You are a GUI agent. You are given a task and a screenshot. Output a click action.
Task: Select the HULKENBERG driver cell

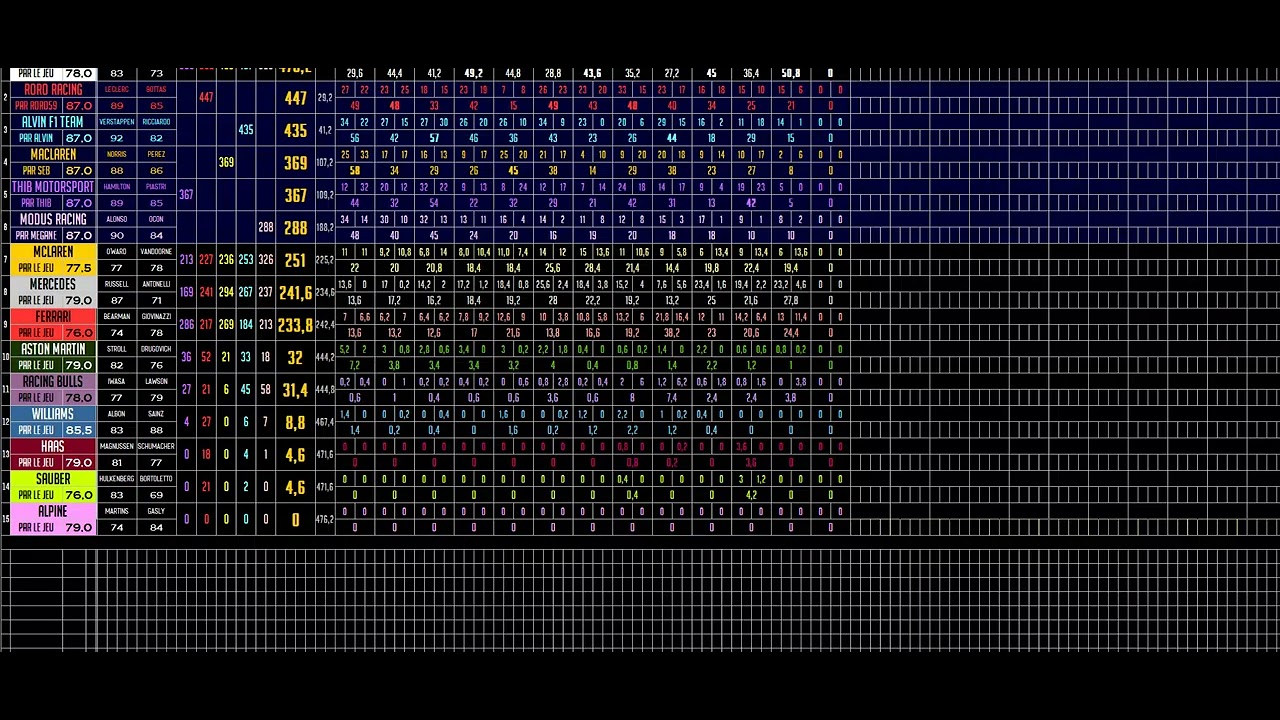[x=117, y=479]
